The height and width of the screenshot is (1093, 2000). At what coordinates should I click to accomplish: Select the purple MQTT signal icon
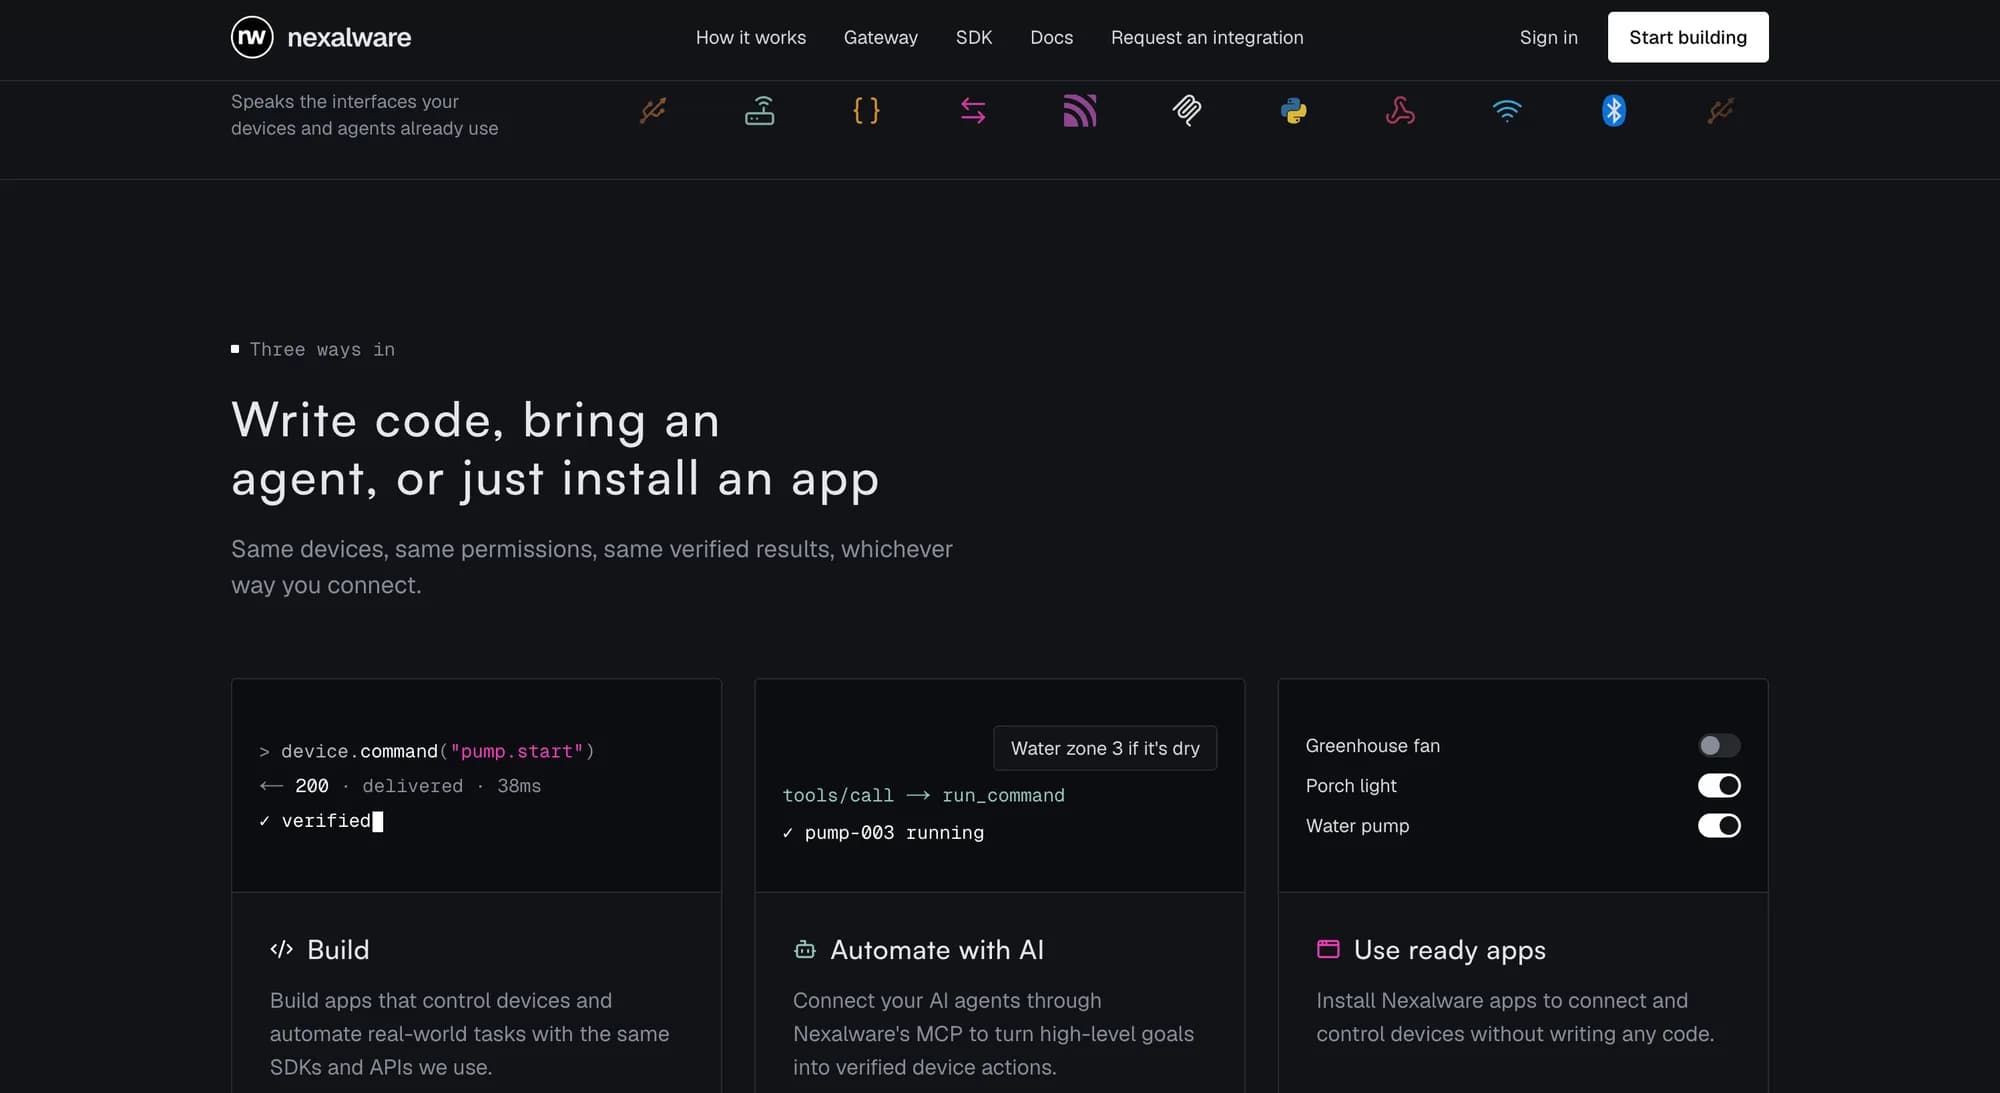pos(1080,110)
